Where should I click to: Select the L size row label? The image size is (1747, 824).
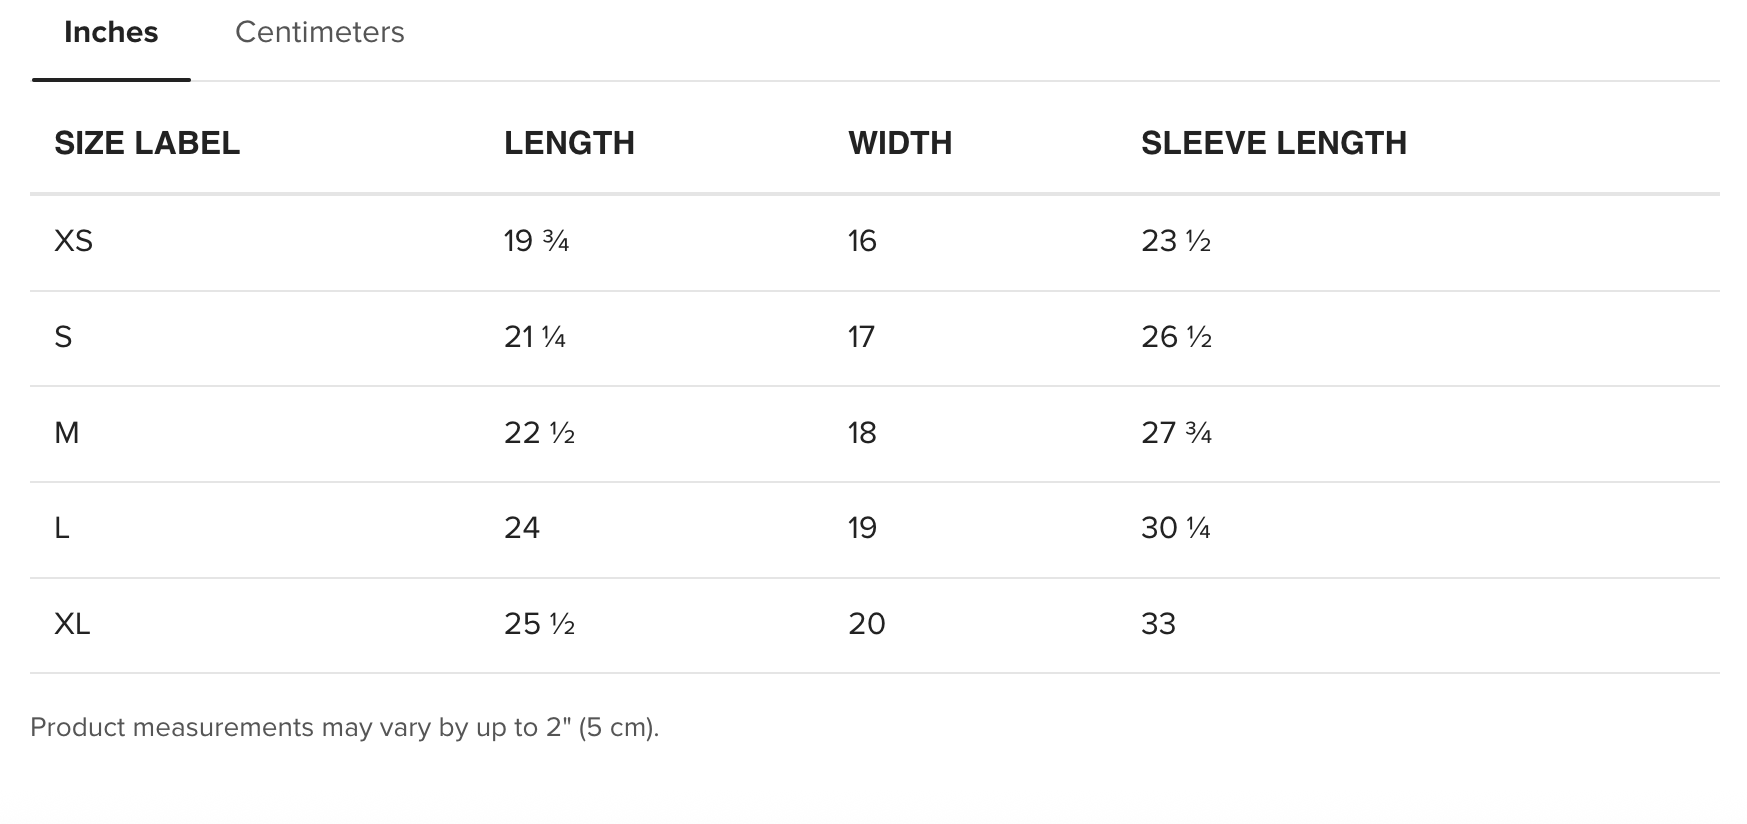[61, 528]
